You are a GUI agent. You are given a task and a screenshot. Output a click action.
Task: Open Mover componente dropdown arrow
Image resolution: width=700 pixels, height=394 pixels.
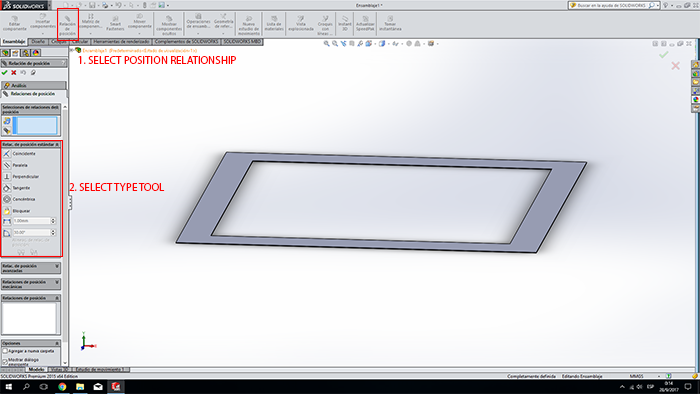pos(140,34)
